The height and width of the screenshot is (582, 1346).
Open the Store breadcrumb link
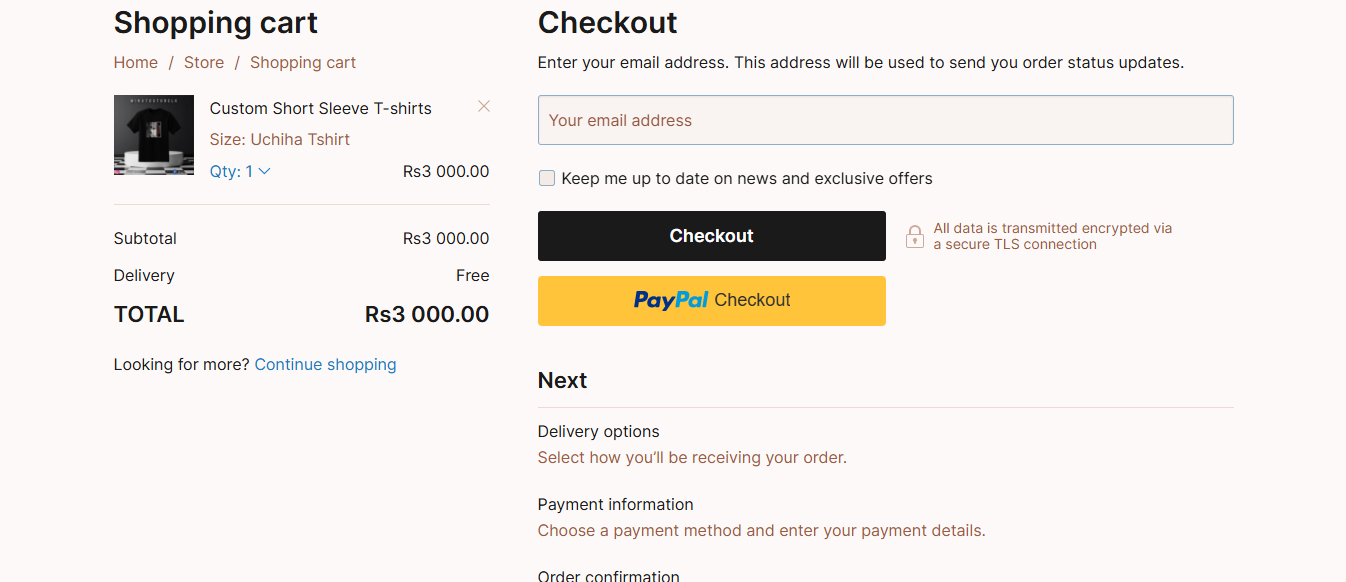[x=204, y=62]
